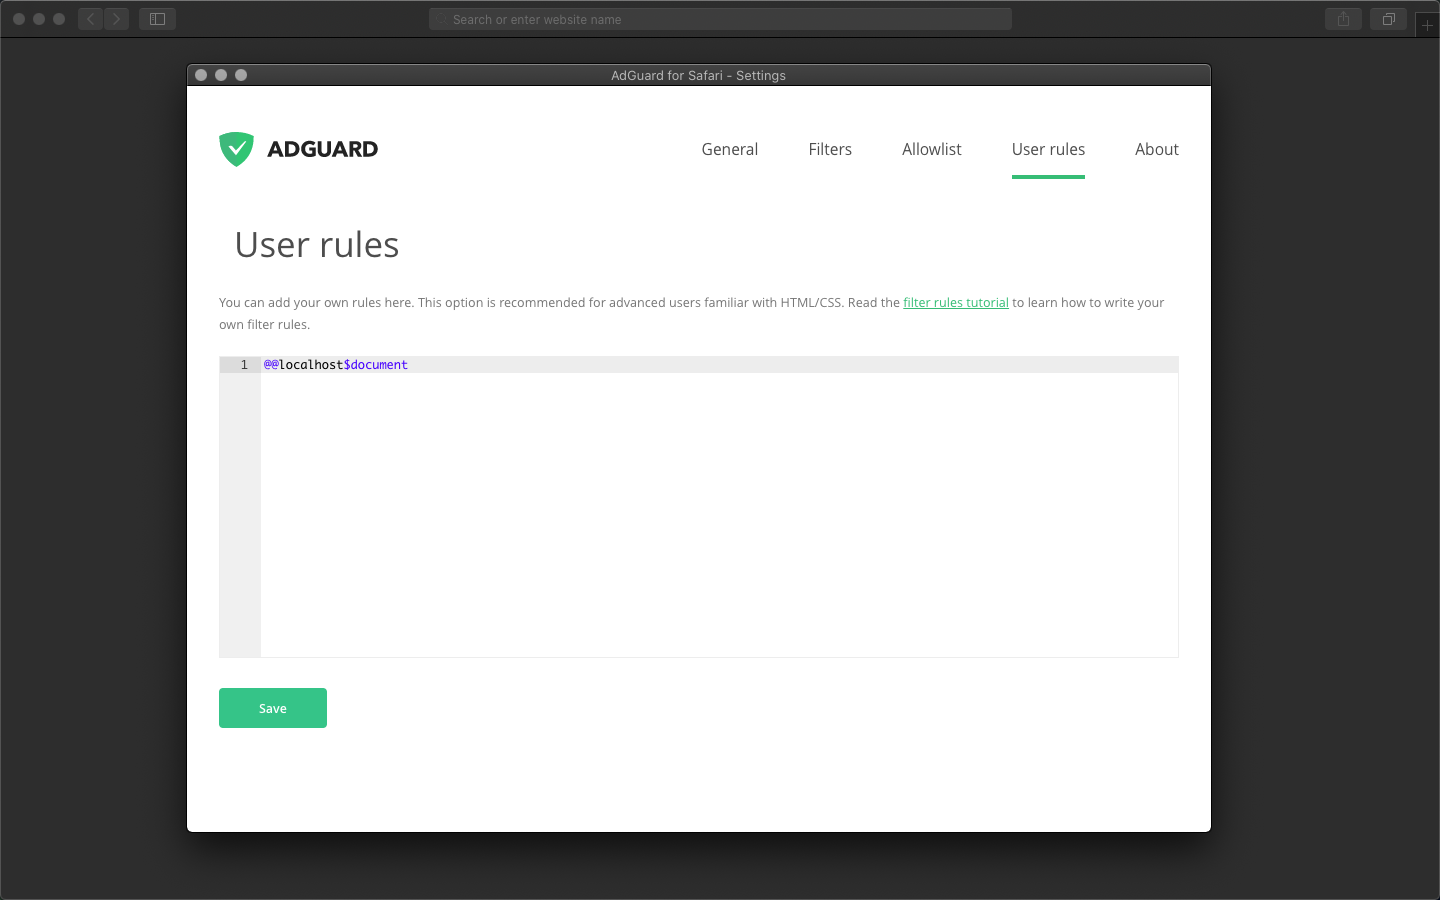Select the @@localhost$document rule text
Viewport: 1440px width, 900px height.
click(x=335, y=364)
